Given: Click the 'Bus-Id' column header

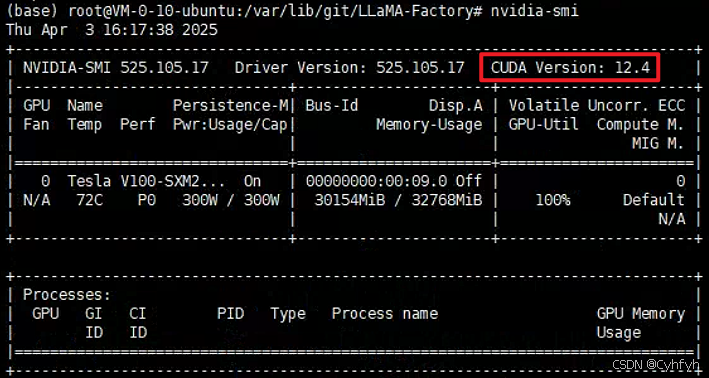Looking at the screenshot, I should point(332,106).
